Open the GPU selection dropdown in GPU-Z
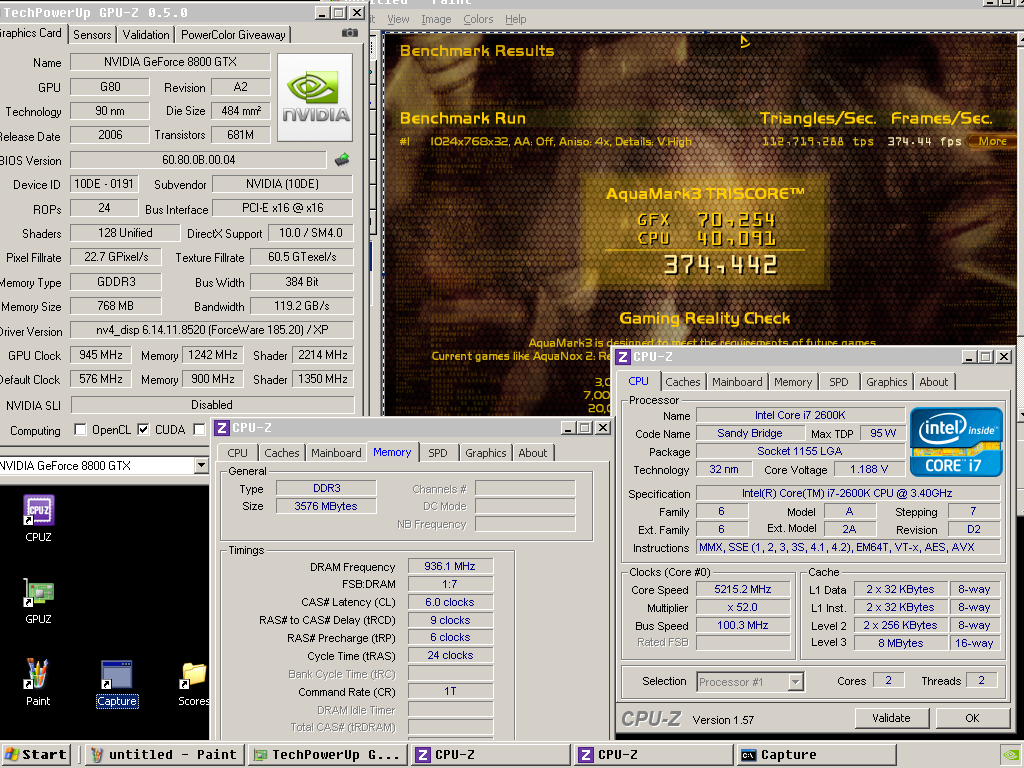The image size is (1024, 768). (201, 466)
